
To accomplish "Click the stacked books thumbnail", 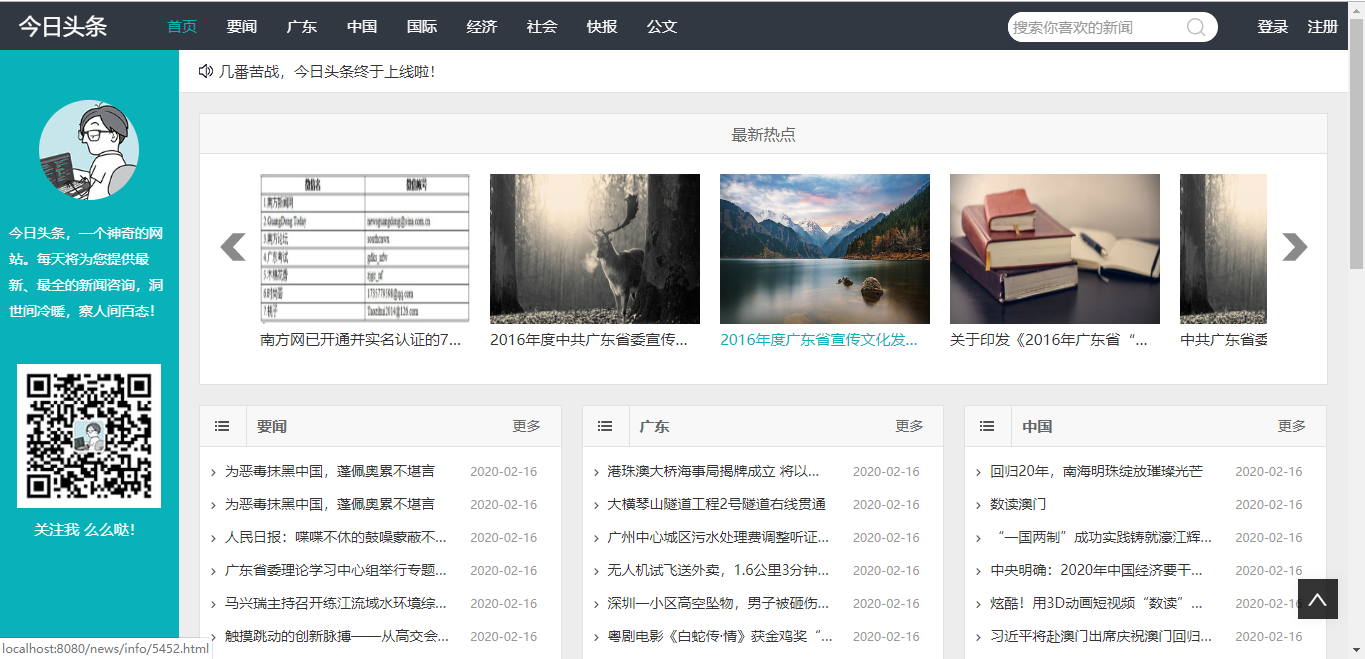I will 1055,249.
